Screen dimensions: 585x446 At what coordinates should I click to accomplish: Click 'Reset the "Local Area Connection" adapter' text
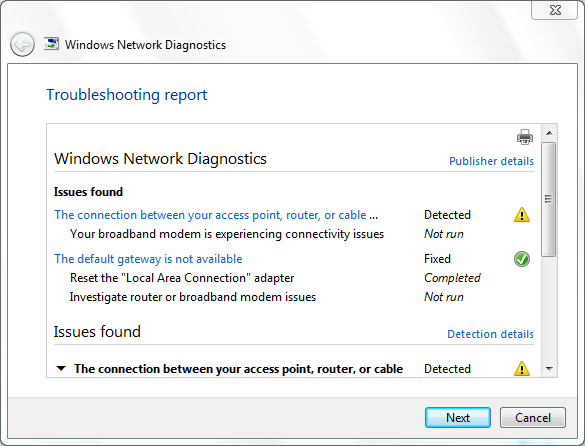tap(182, 278)
